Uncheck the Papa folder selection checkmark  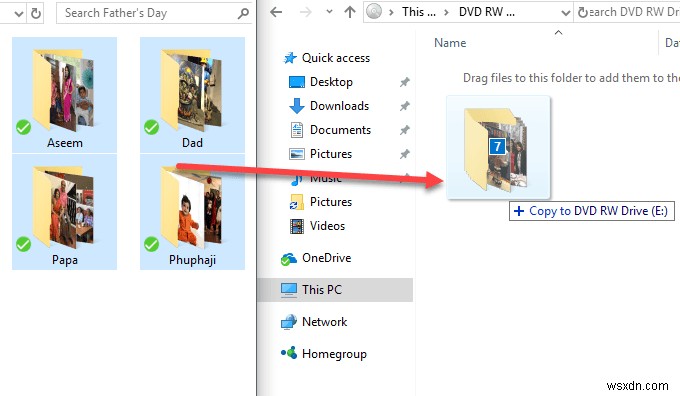(23, 245)
